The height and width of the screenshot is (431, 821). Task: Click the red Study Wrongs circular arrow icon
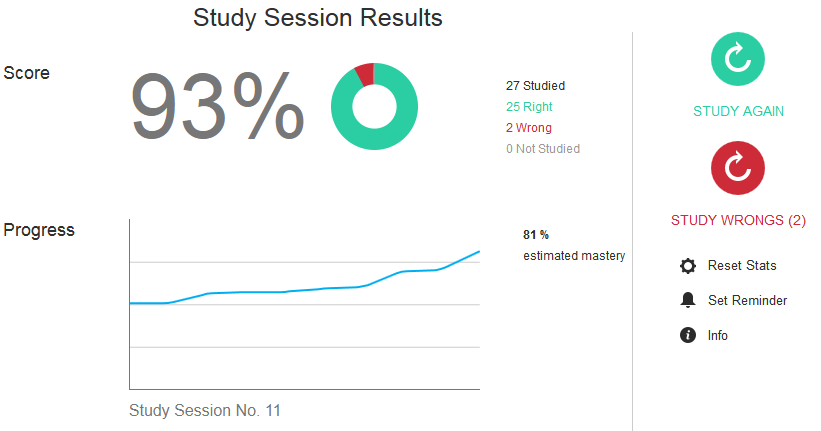tap(737, 168)
